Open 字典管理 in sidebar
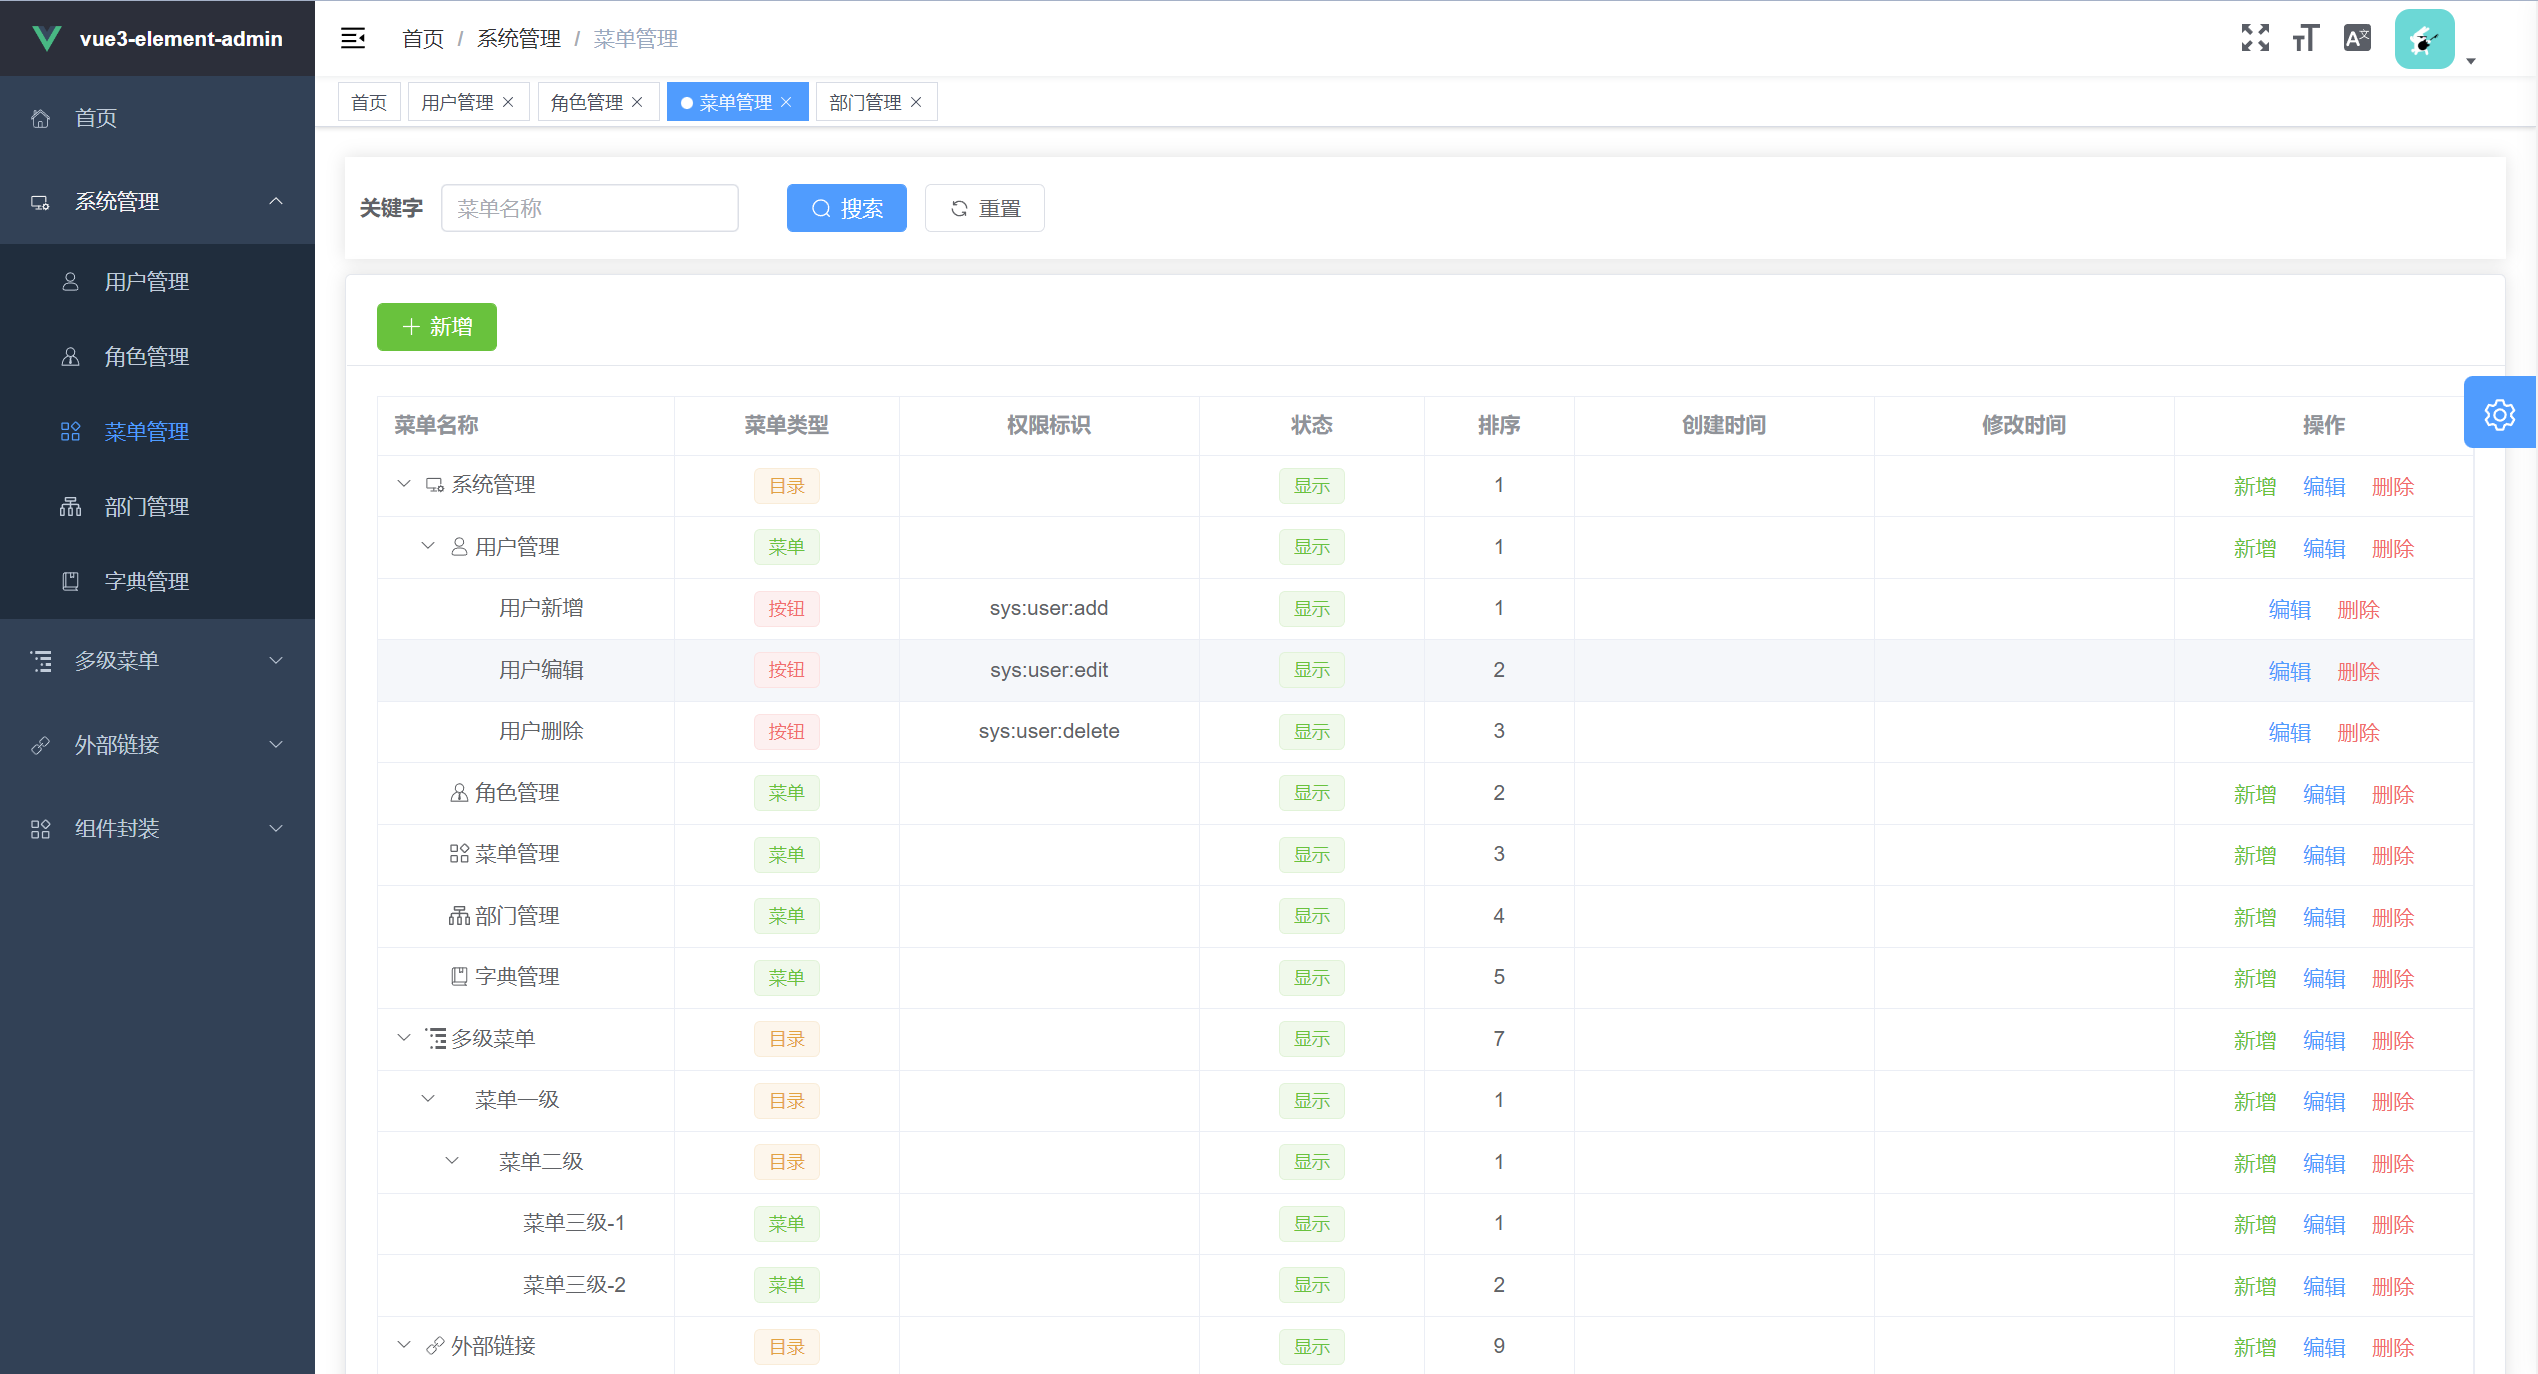Image resolution: width=2538 pixels, height=1374 pixels. click(157, 582)
